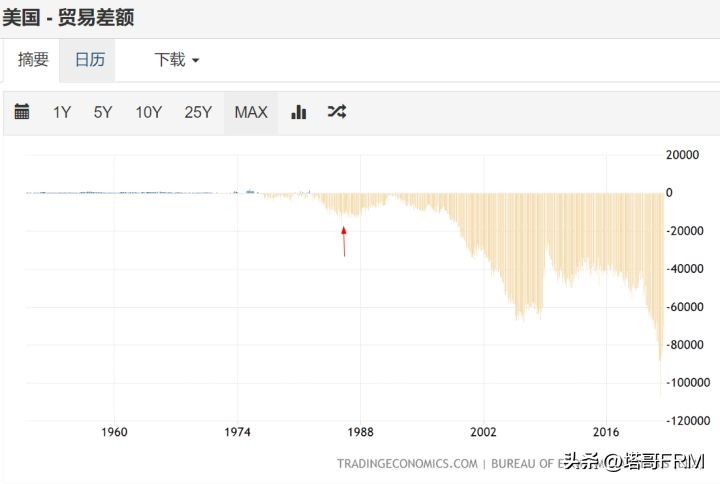
Task: Click the 20000 y-axis label
Action: pos(682,155)
